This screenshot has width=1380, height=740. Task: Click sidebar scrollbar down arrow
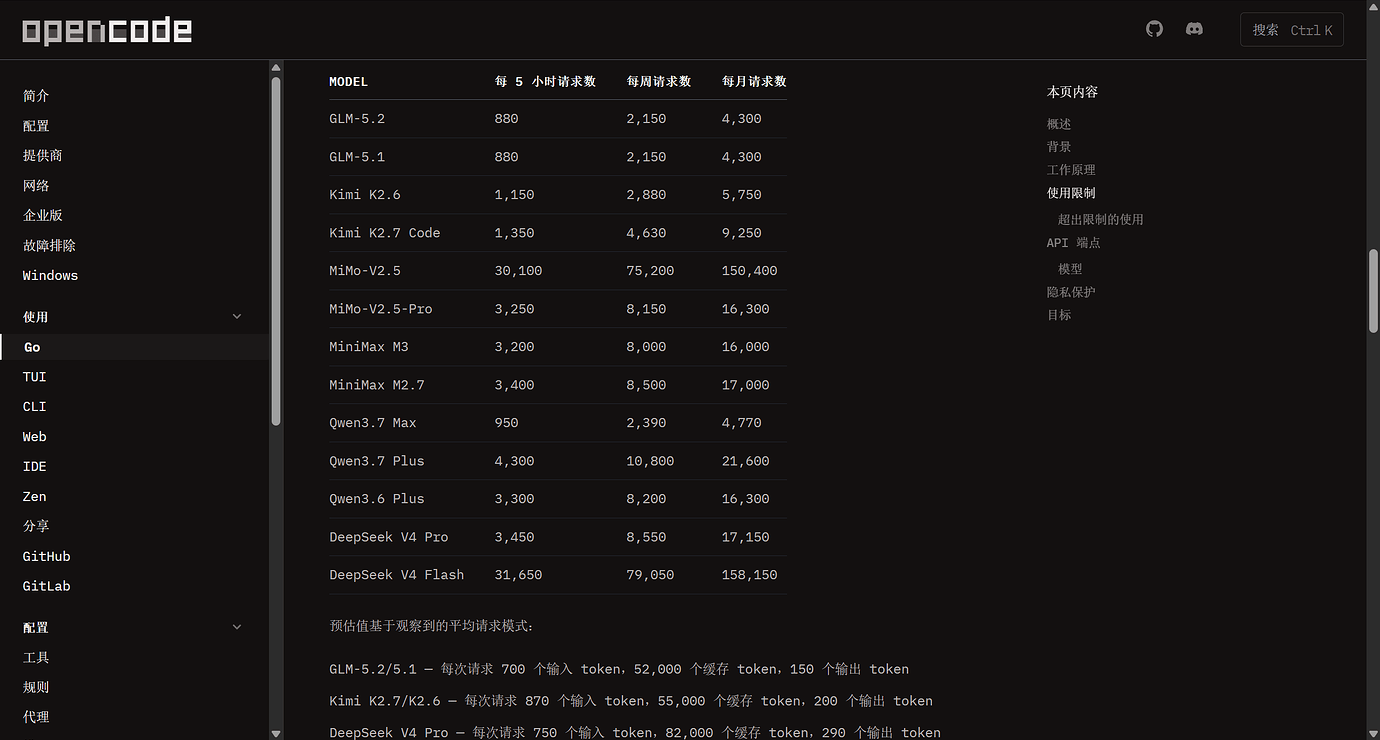pos(276,733)
